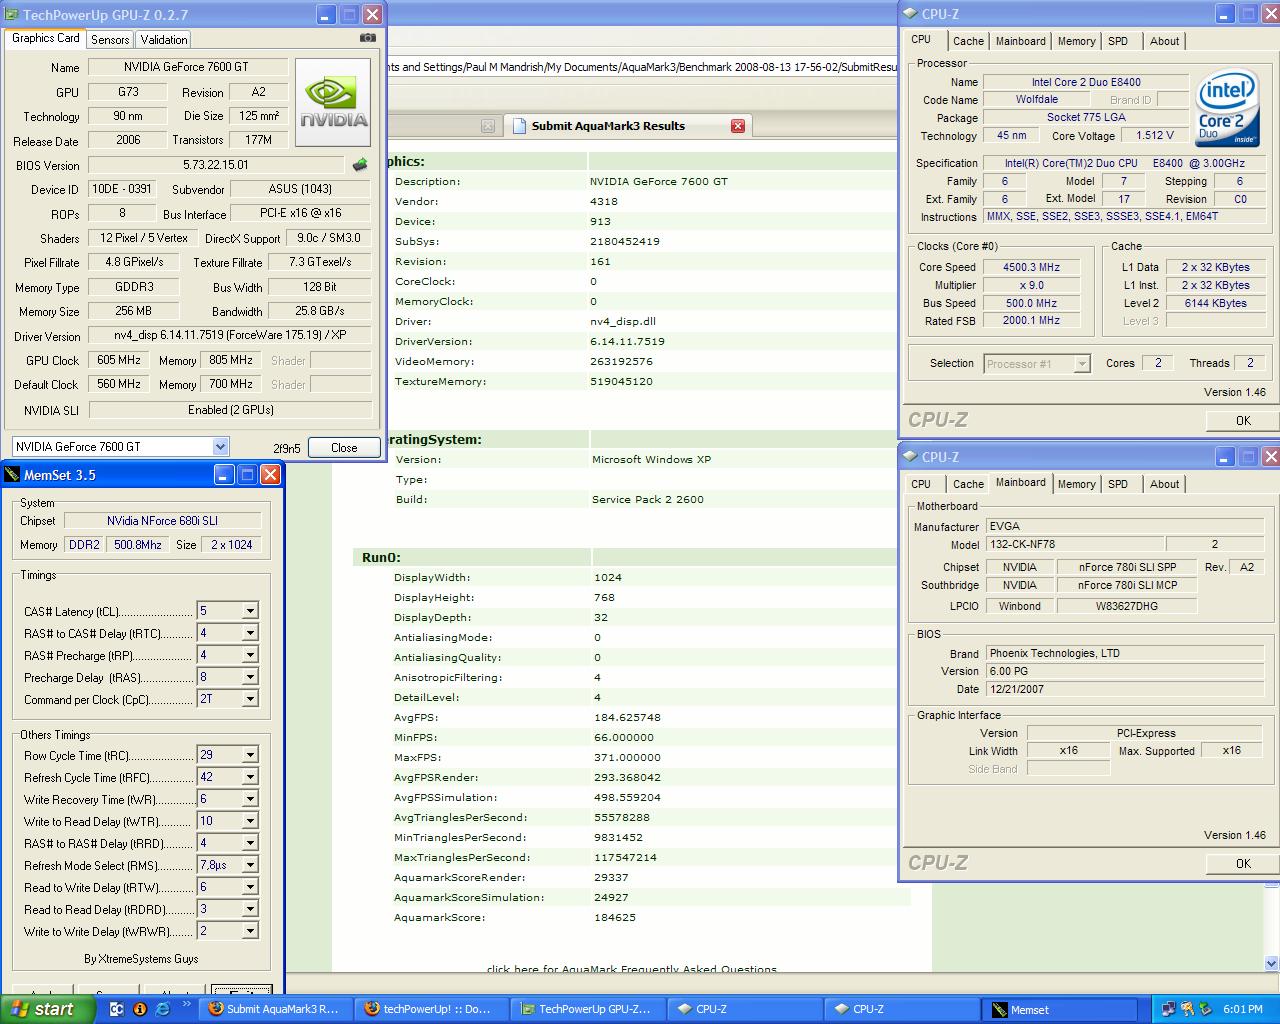Image resolution: width=1280 pixels, height=1024 pixels.
Task: Click the taskbar clock showing 6:01 PM
Action: [x=1242, y=1009]
